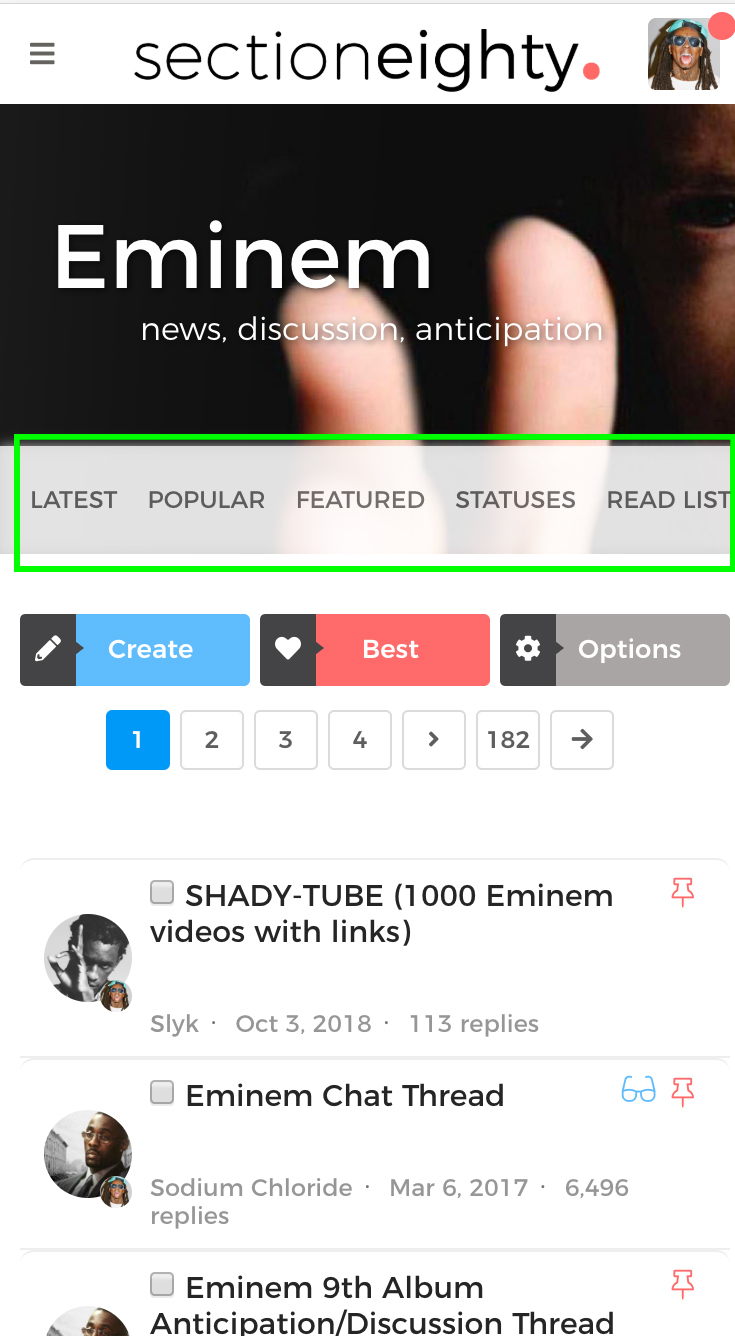This screenshot has height=1336, width=735.
Task: Open the STATUSES tab
Action: [515, 500]
